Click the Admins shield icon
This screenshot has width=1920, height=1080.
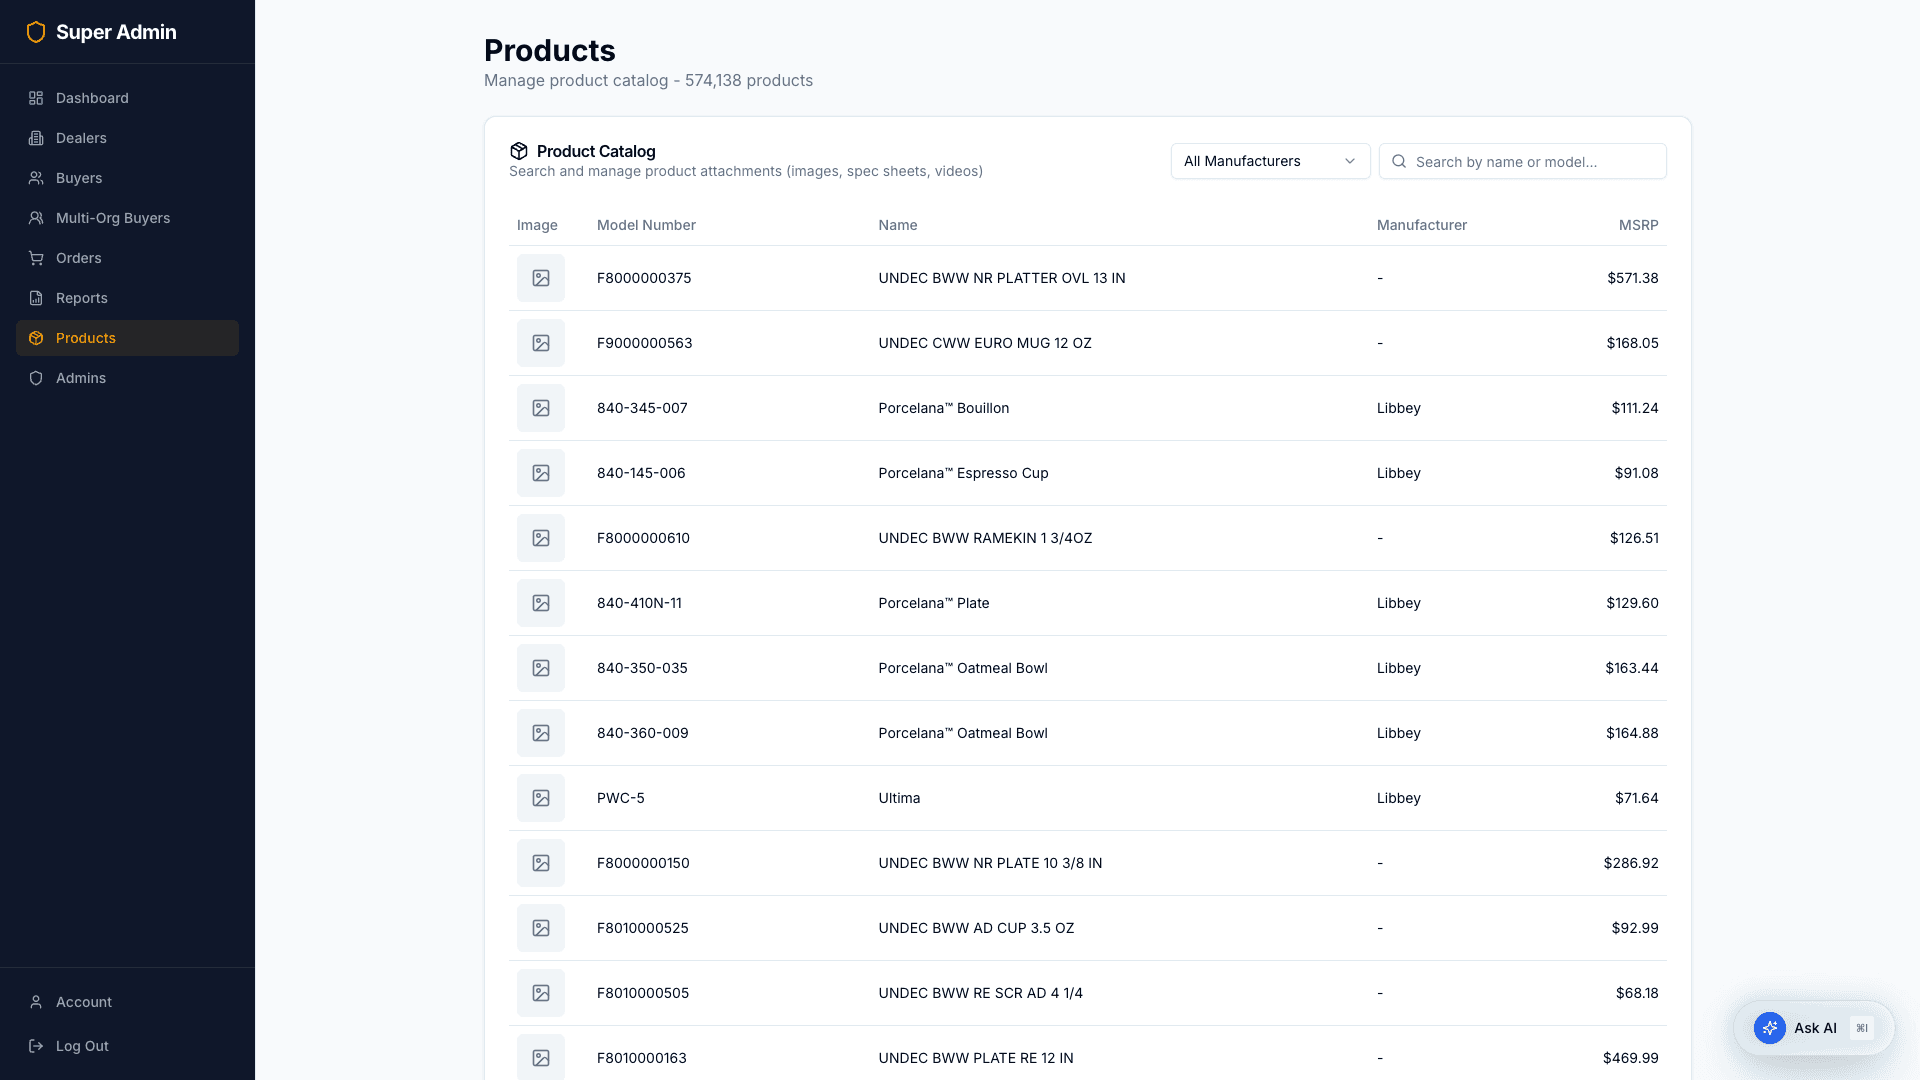[36, 378]
